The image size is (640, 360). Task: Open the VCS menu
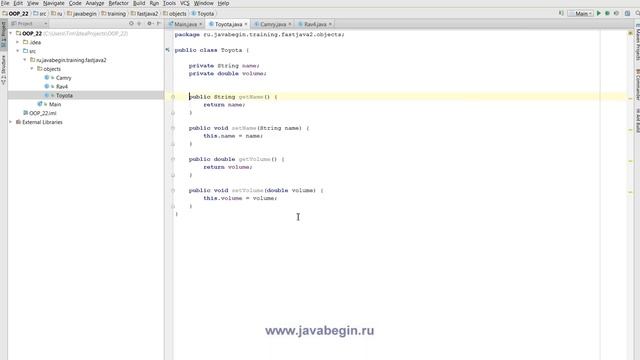pyautogui.click(x=184, y=3)
